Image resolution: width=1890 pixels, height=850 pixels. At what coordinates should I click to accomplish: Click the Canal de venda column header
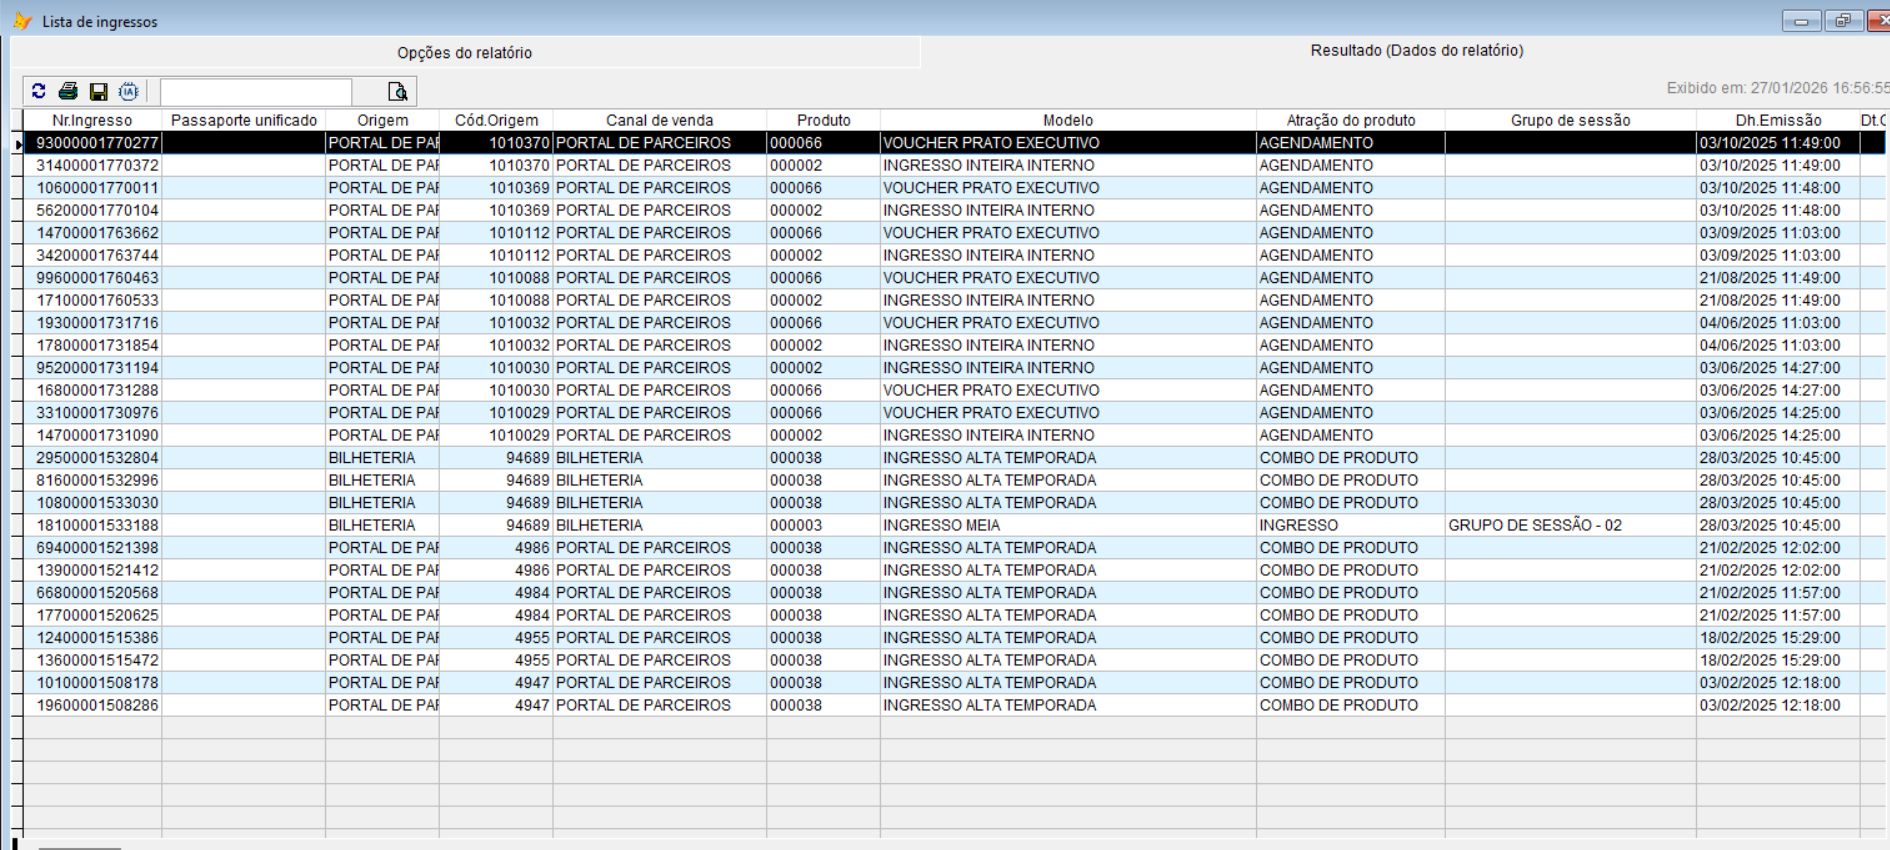(659, 120)
